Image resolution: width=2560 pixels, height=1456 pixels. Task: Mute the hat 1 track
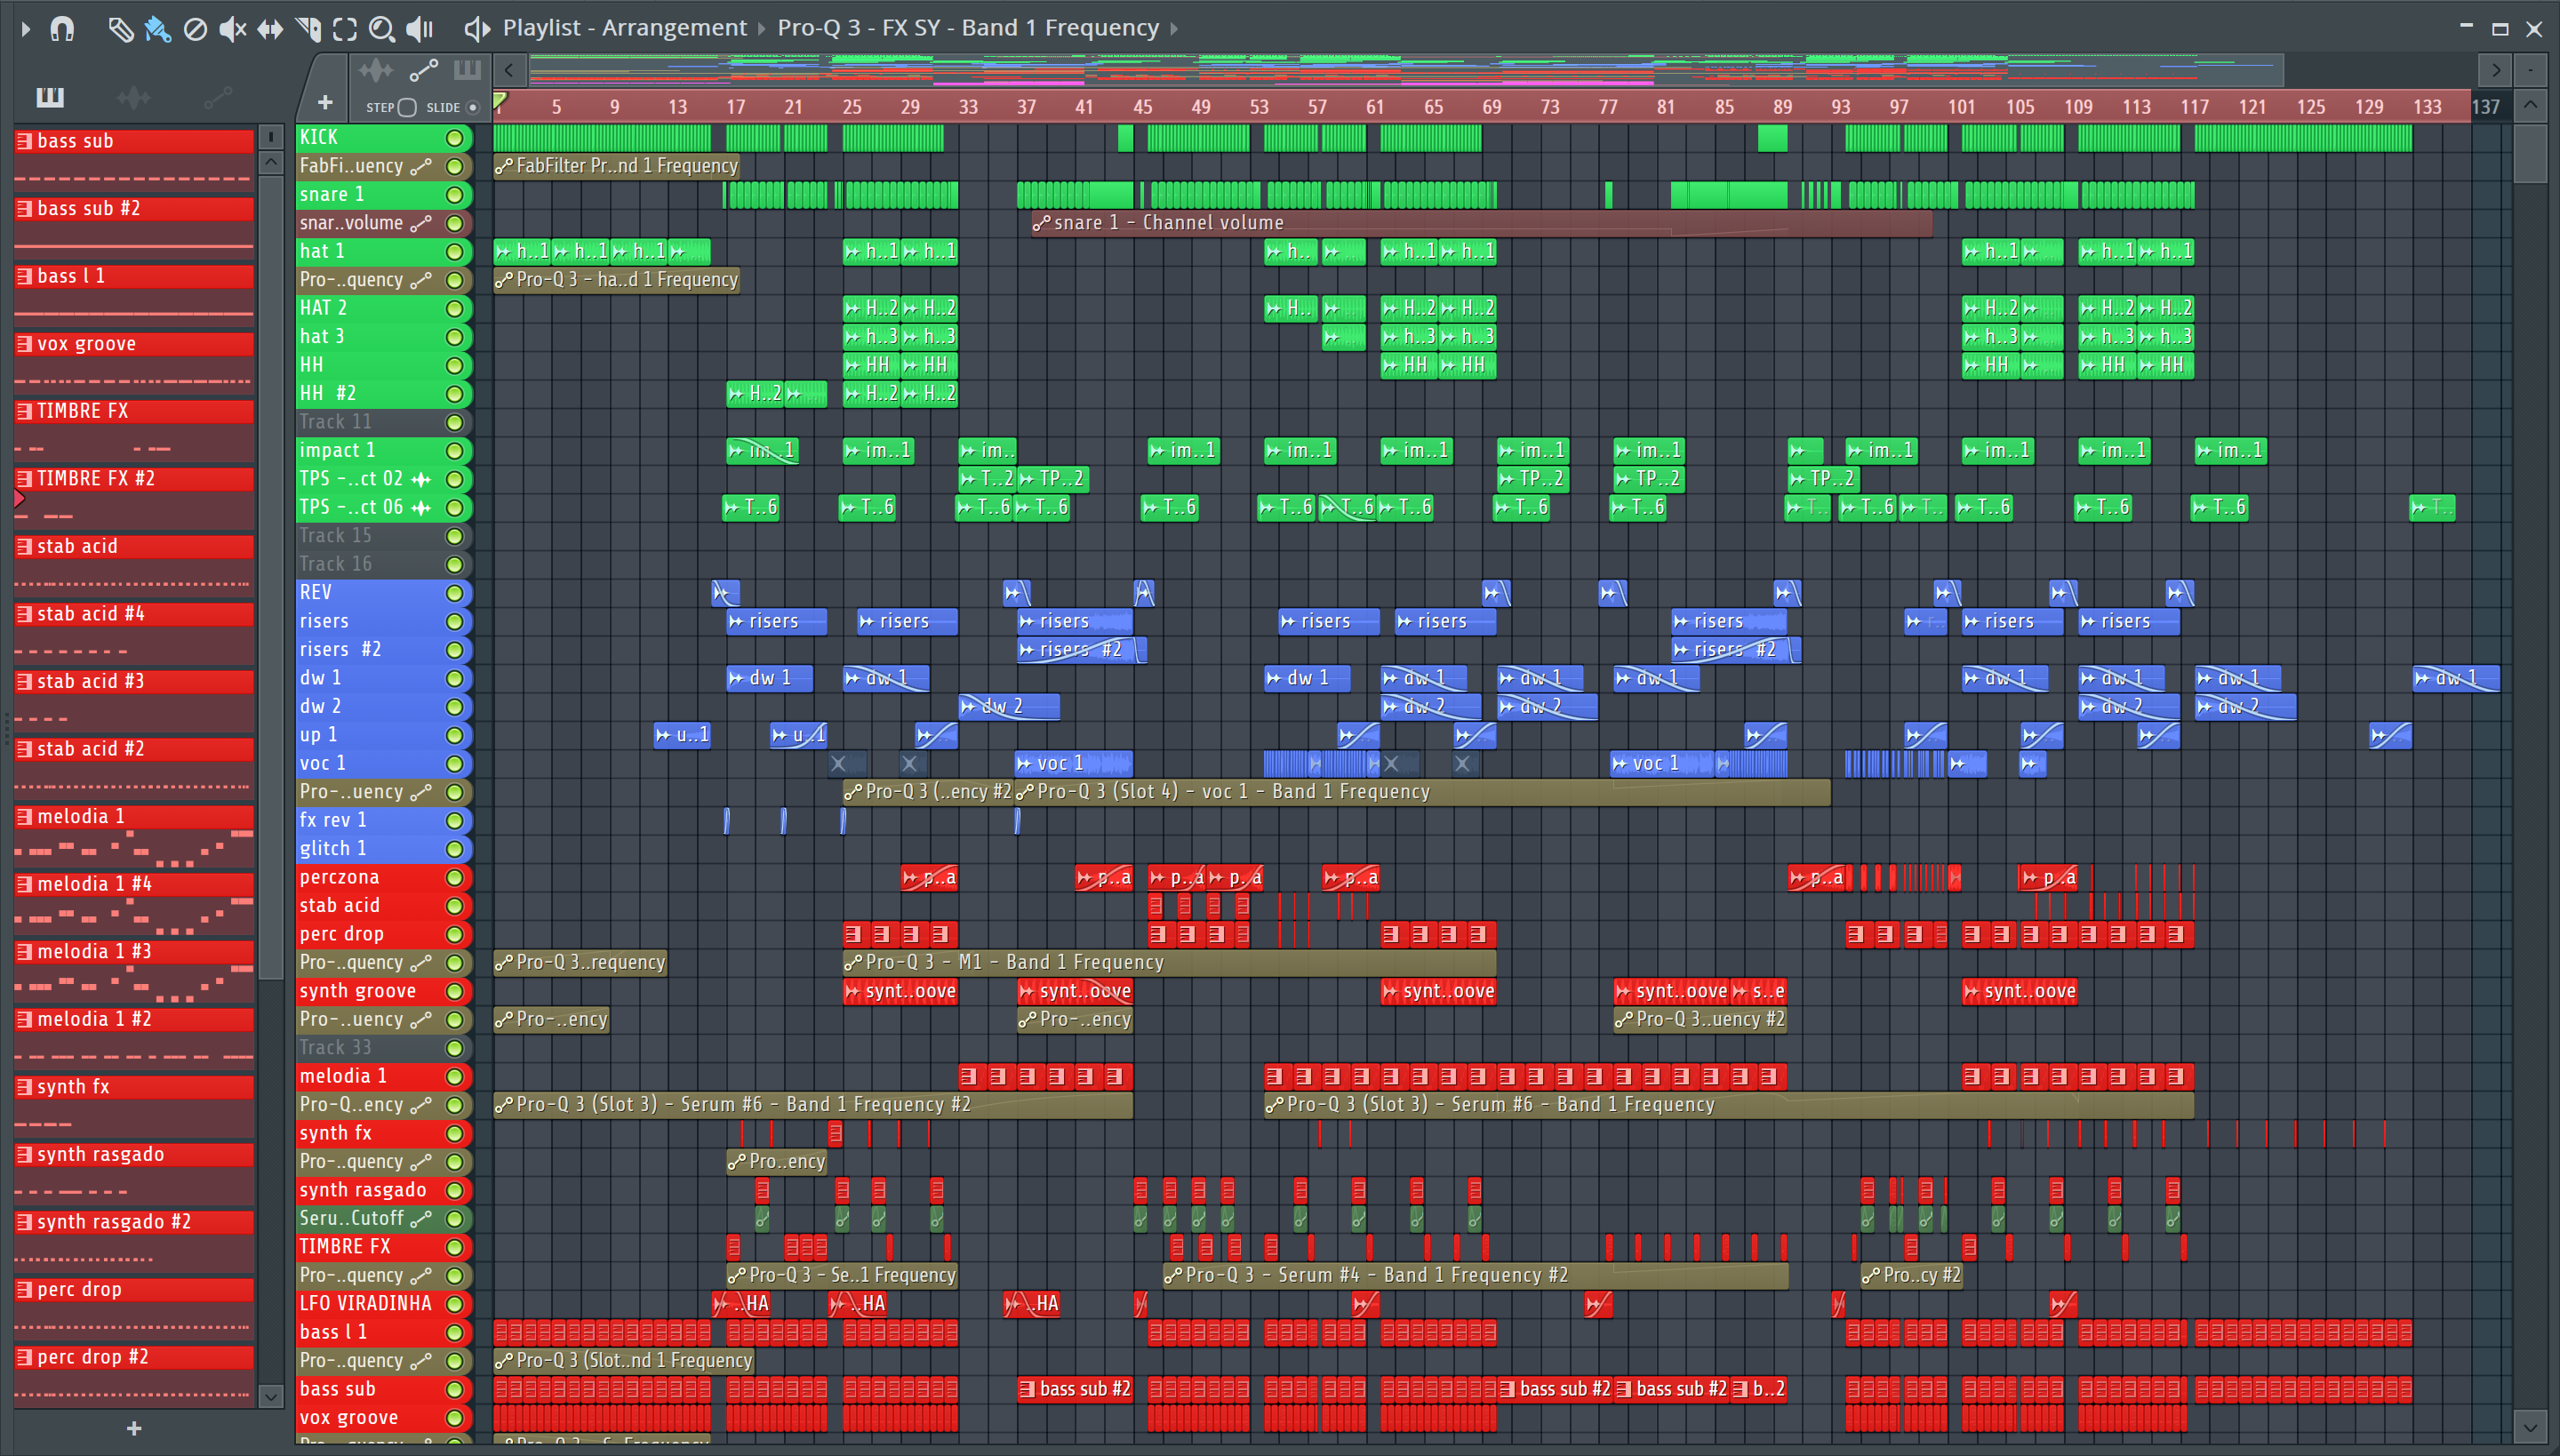click(x=454, y=252)
